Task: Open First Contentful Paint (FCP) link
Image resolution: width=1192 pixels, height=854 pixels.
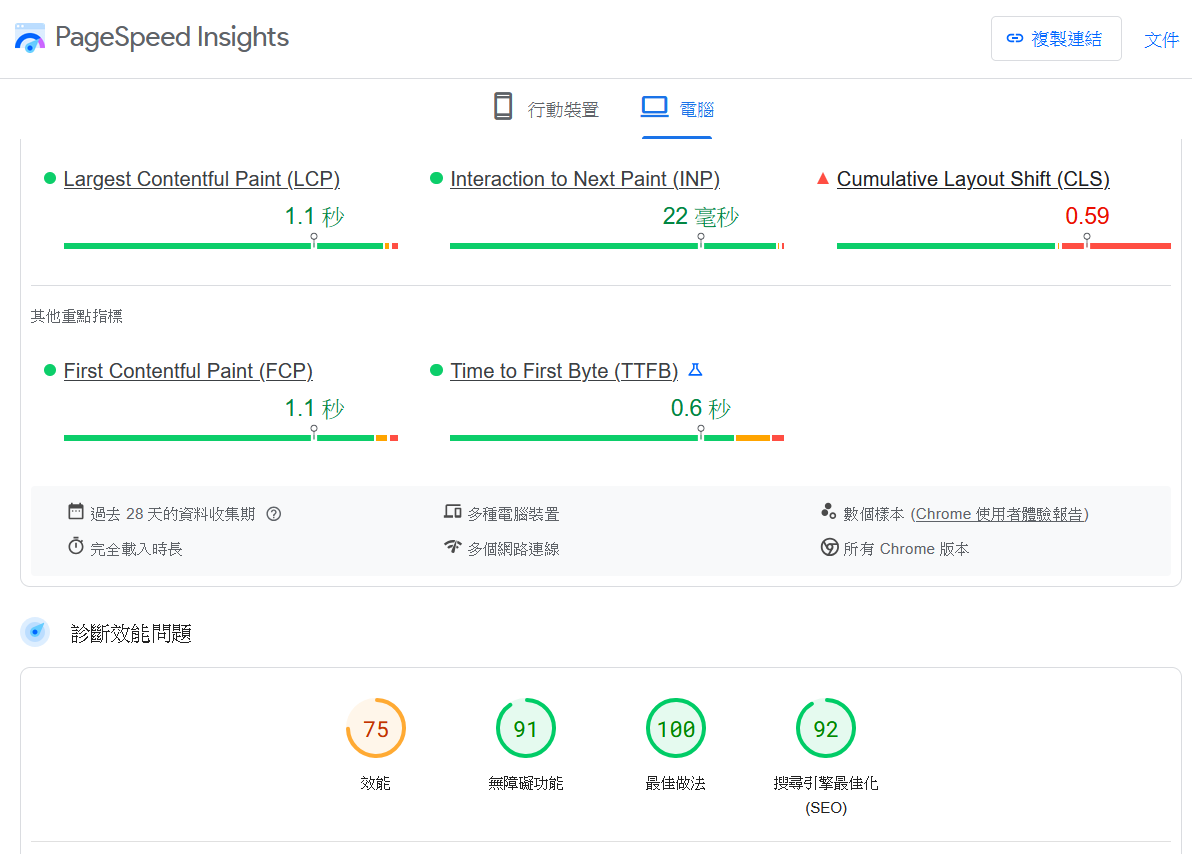Action: click(x=188, y=371)
